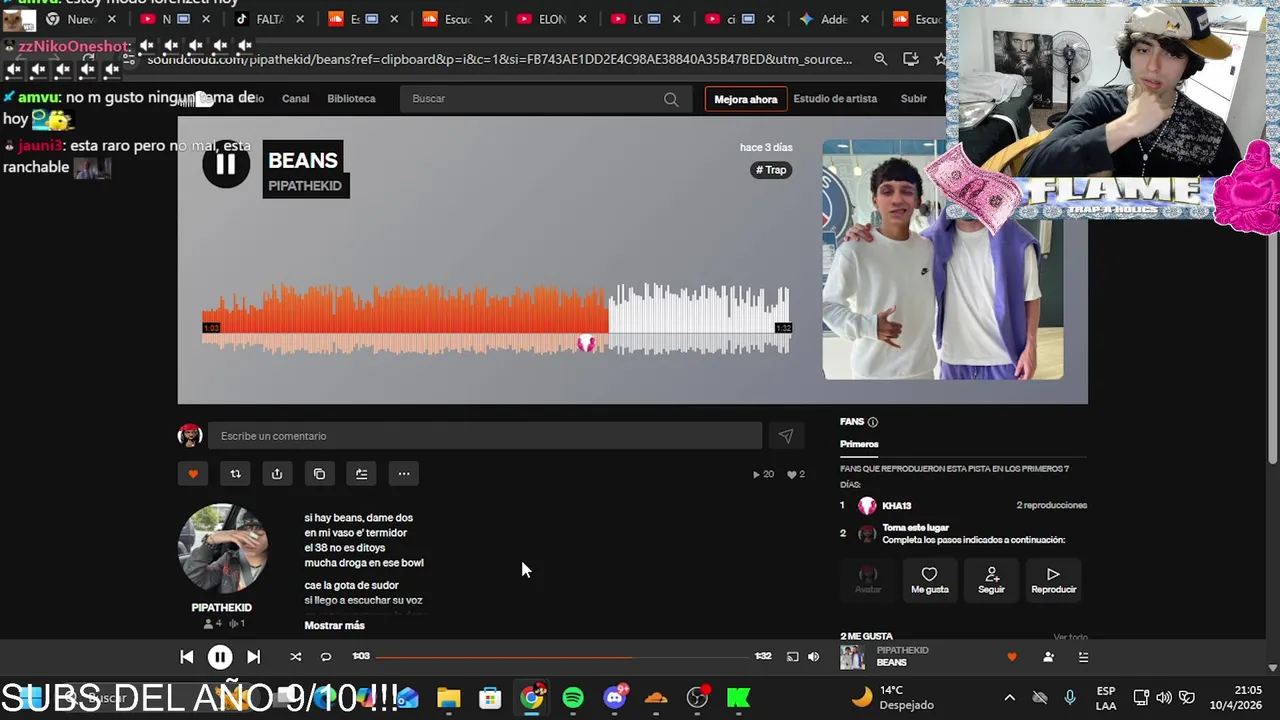Click the 'Mejora ahora' upgrade button
Viewport: 1280px width, 720px height.
point(746,99)
